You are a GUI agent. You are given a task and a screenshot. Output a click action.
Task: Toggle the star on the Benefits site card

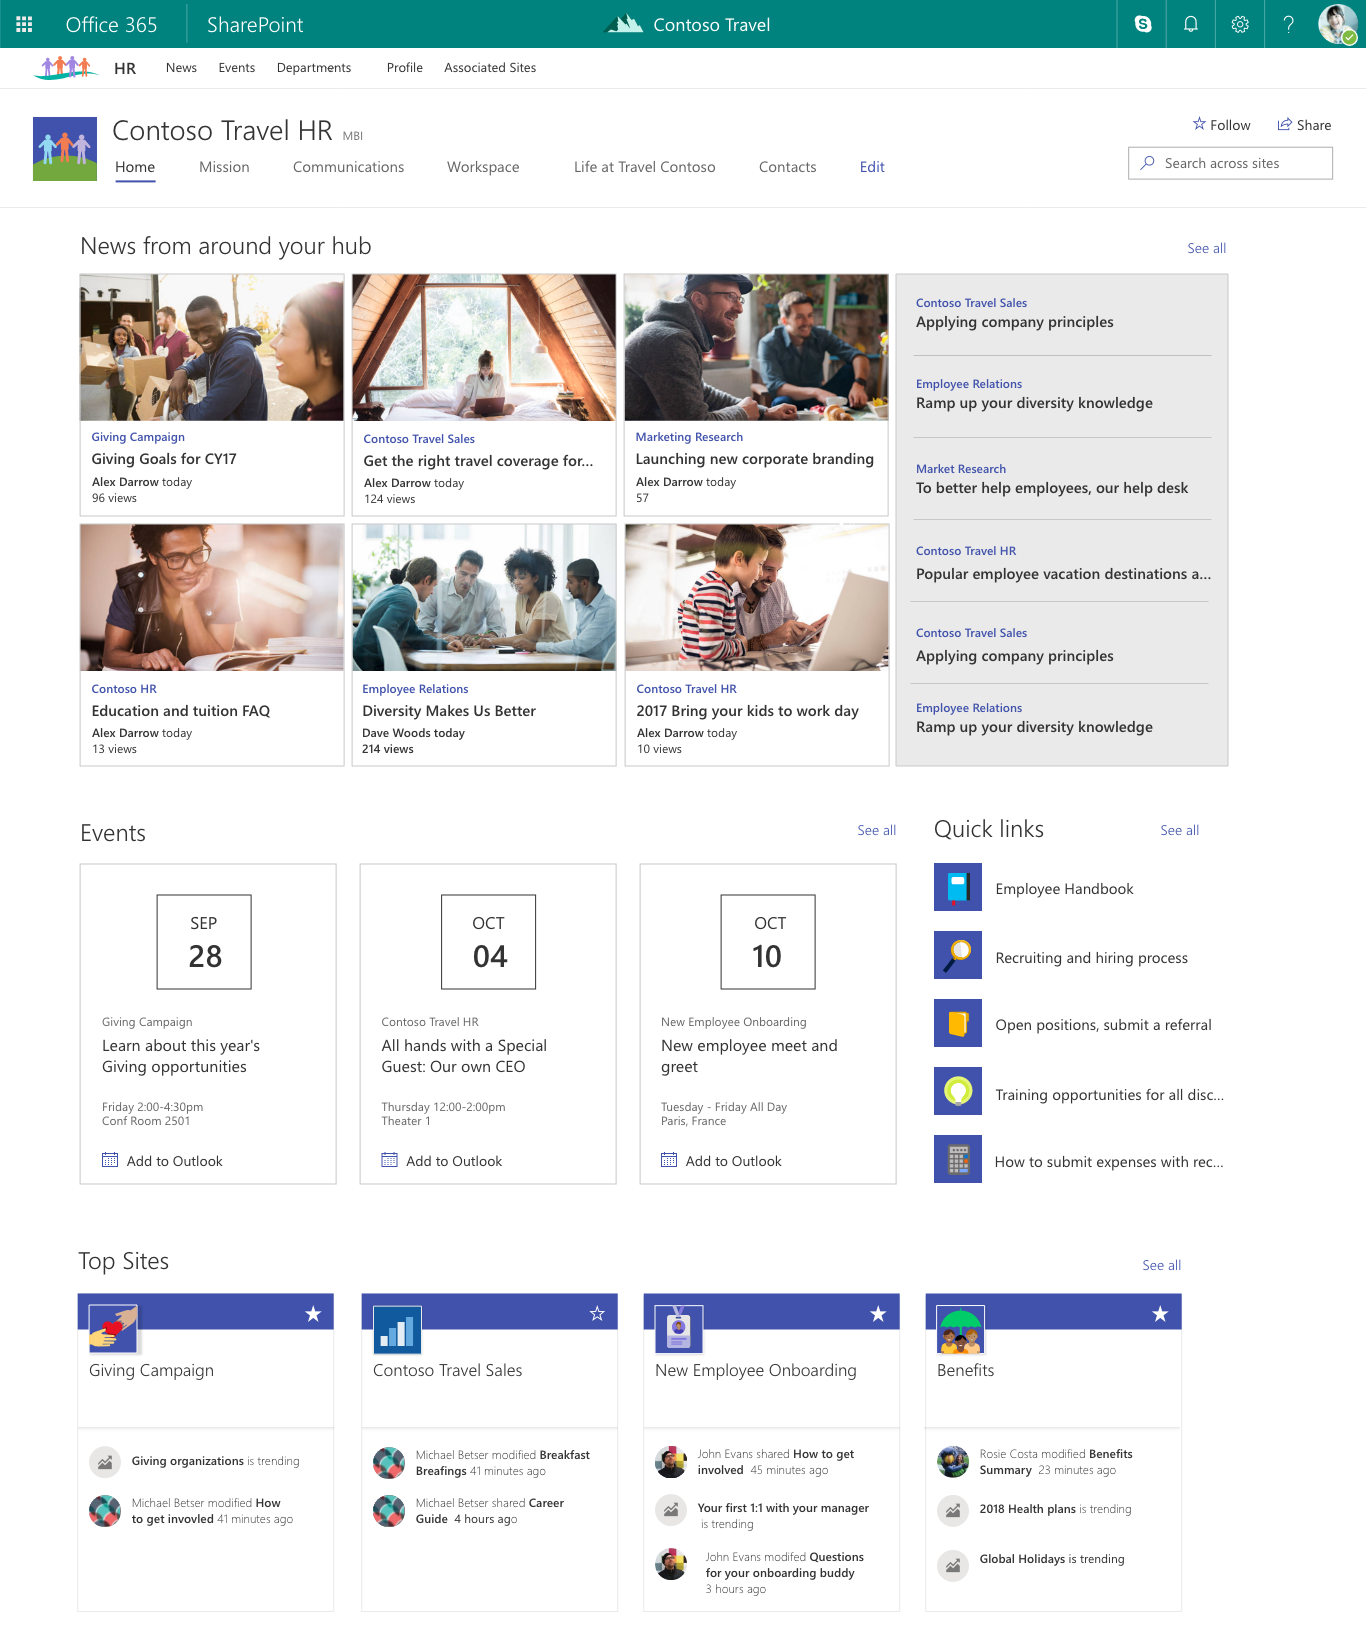[1160, 1314]
